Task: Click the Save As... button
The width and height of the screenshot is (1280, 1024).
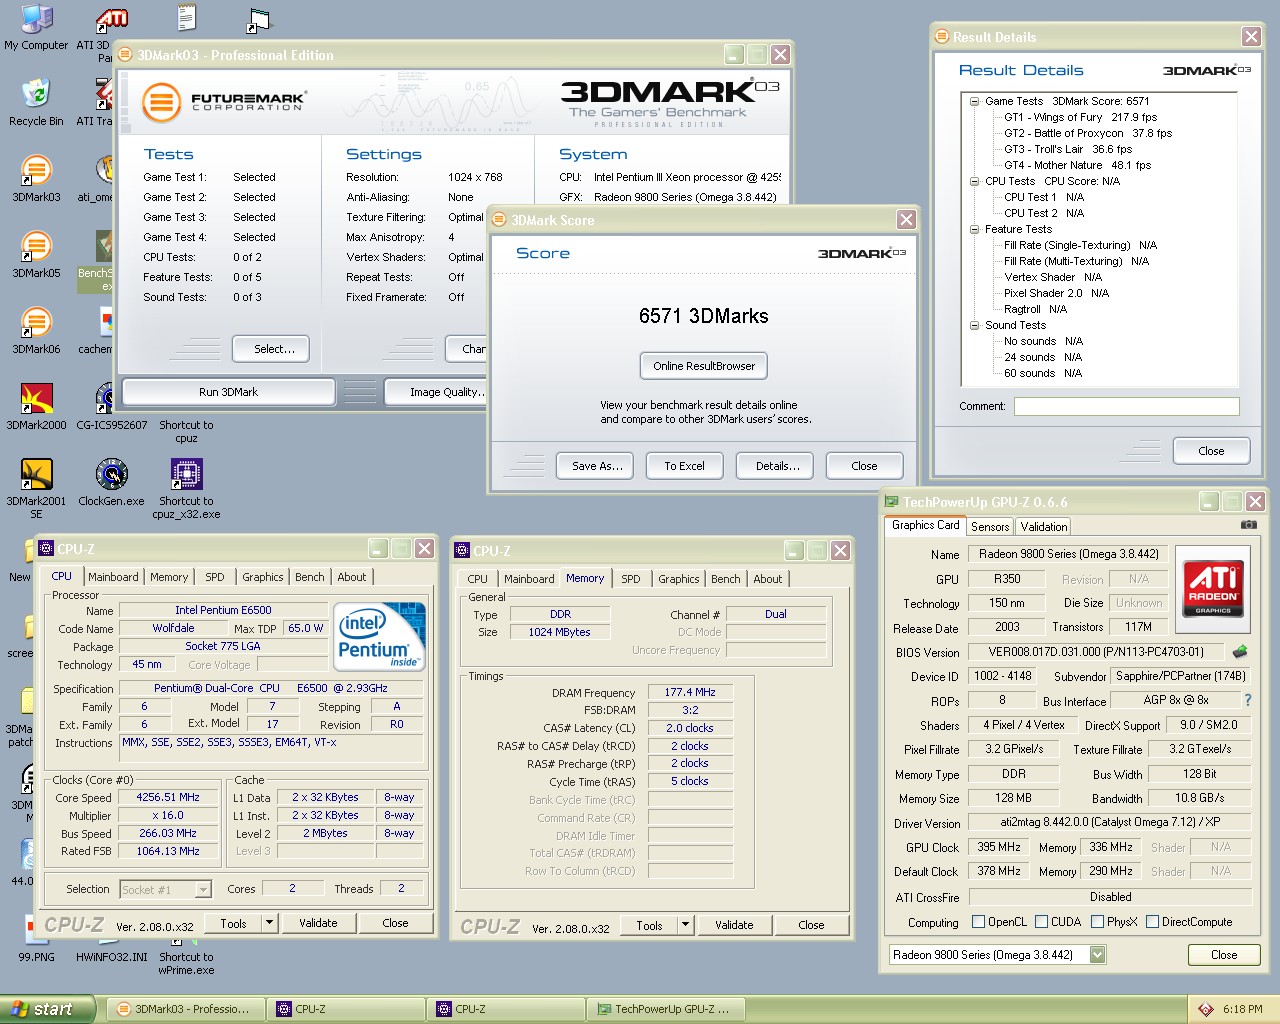Action: [x=597, y=466]
